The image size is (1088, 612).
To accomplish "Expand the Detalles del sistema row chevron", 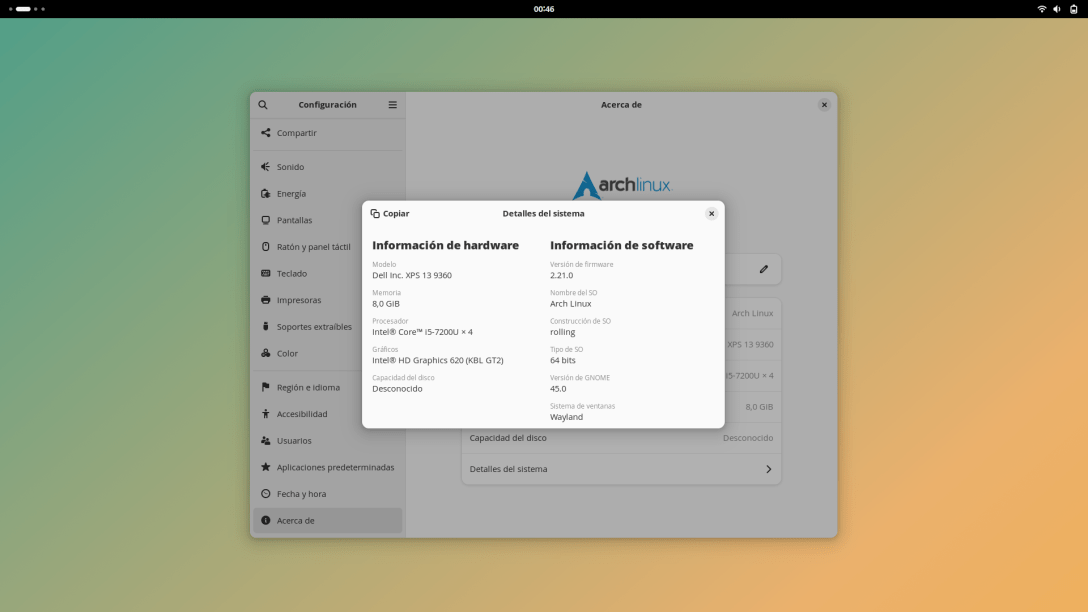I will coord(769,469).
